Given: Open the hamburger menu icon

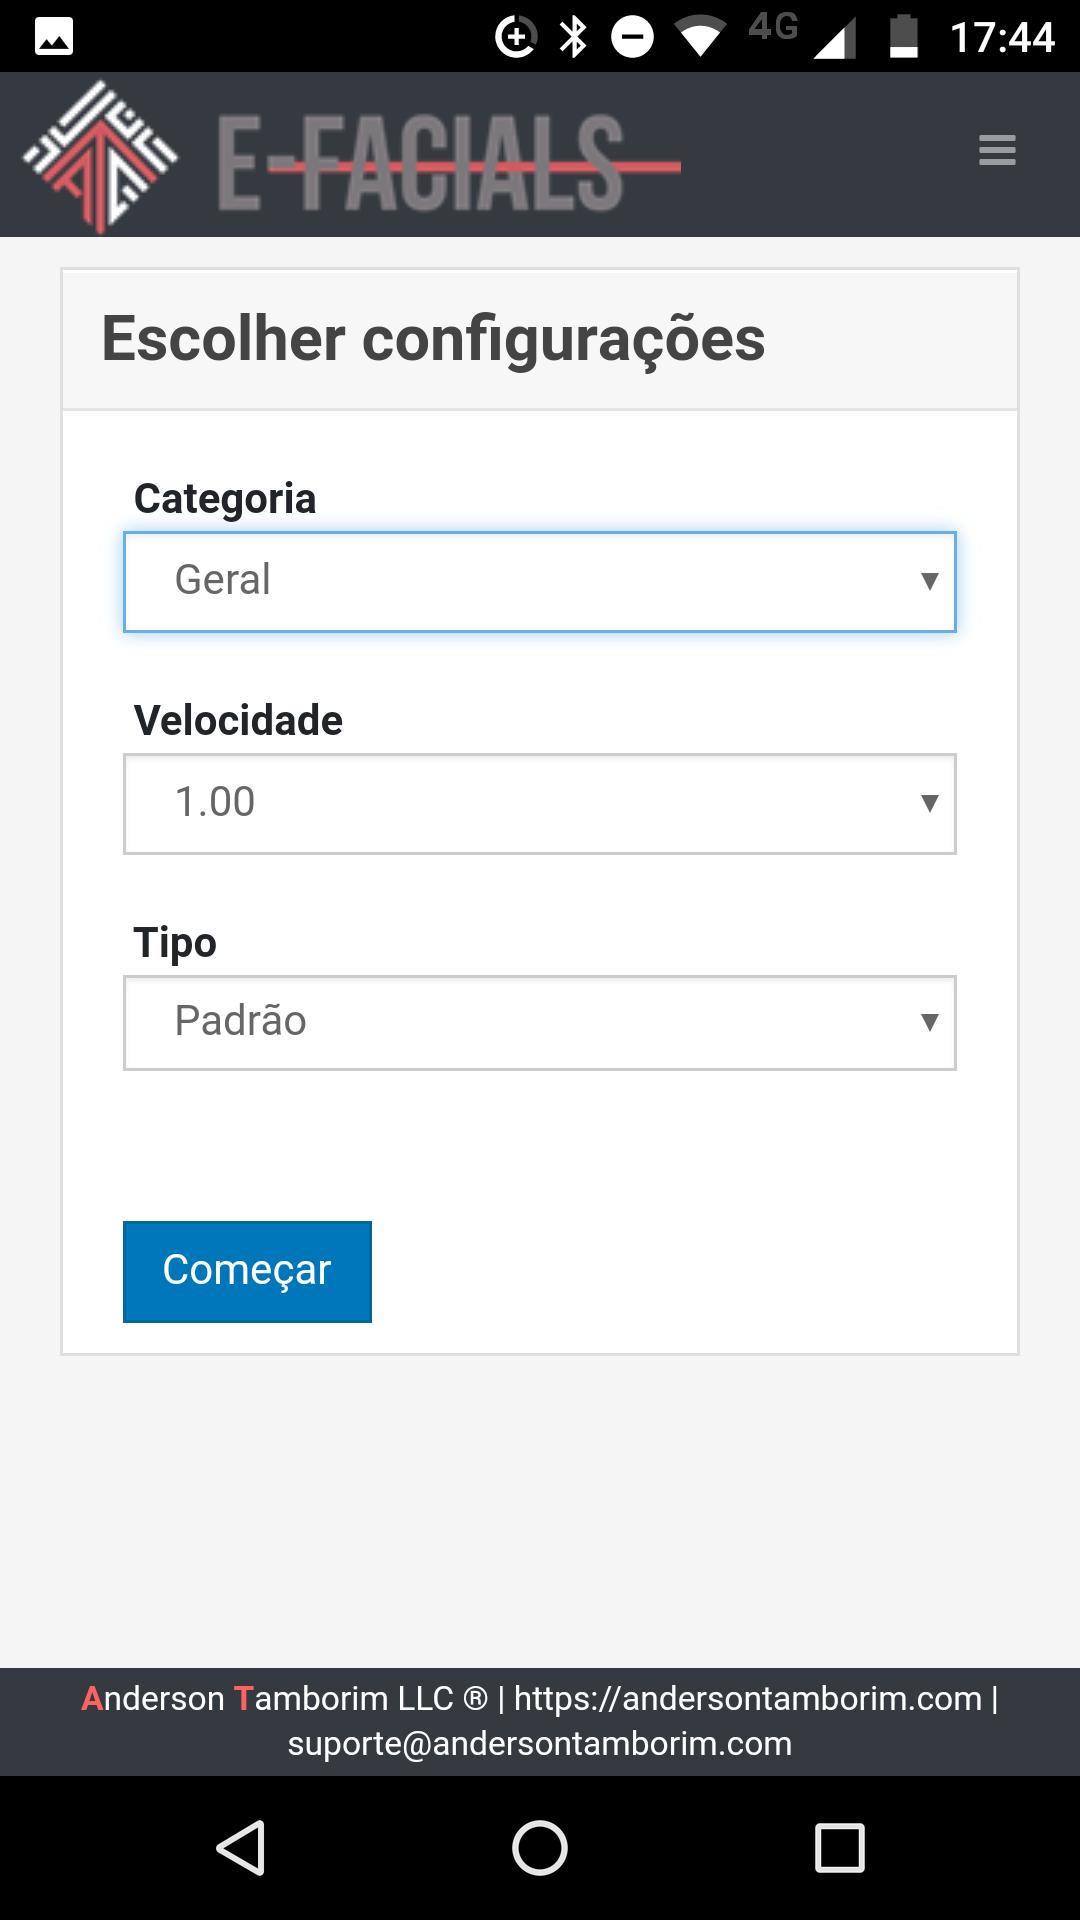Looking at the screenshot, I should pyautogui.click(x=997, y=150).
